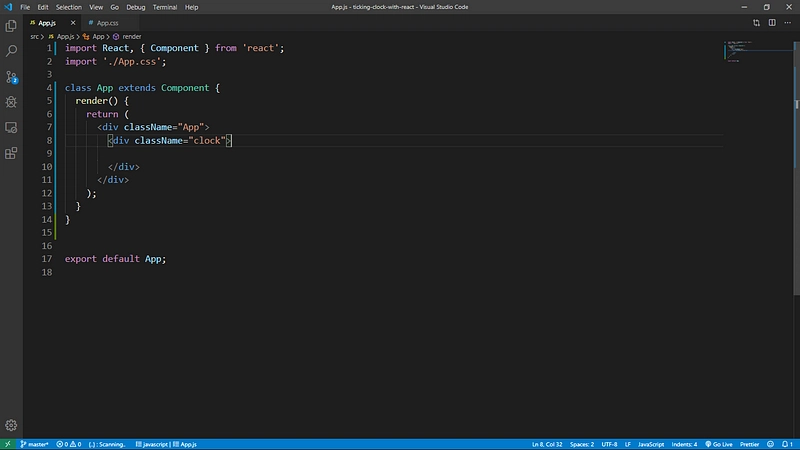
Task: Expand the render breadcrumb symbol list
Action: point(127,37)
